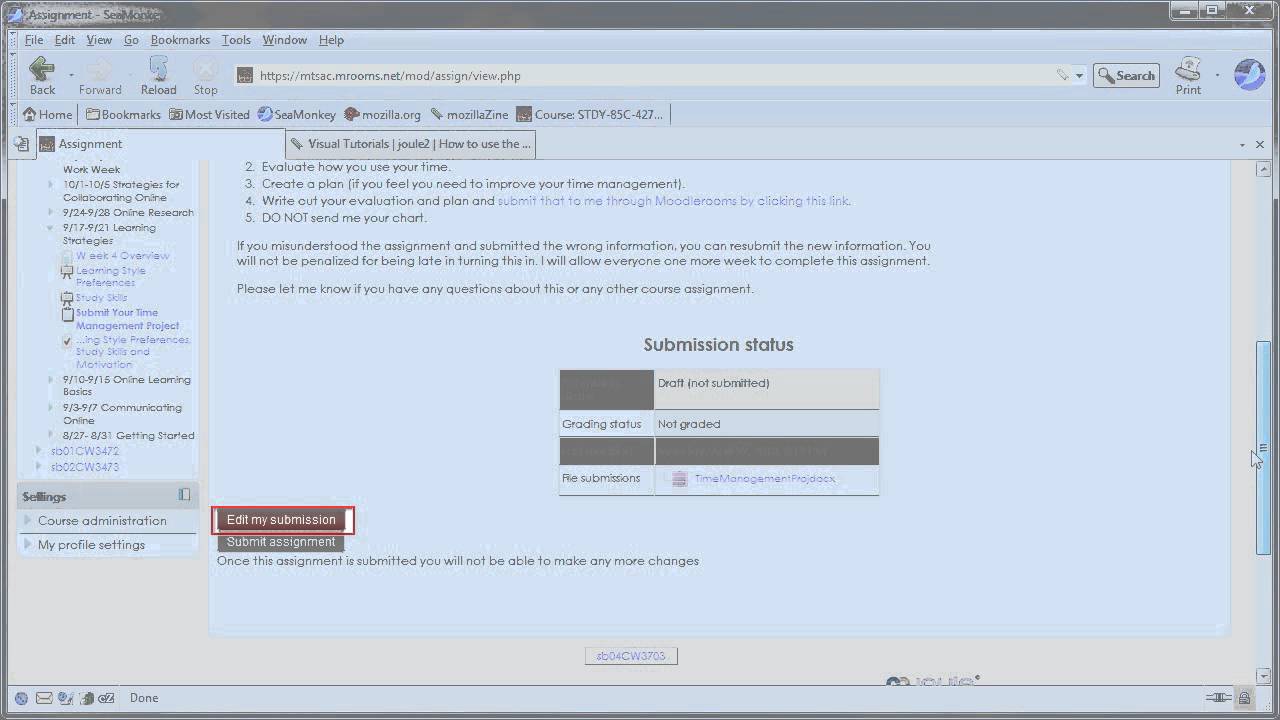This screenshot has width=1280, height=720.
Task: Click the Forward navigation button
Action: point(100,76)
